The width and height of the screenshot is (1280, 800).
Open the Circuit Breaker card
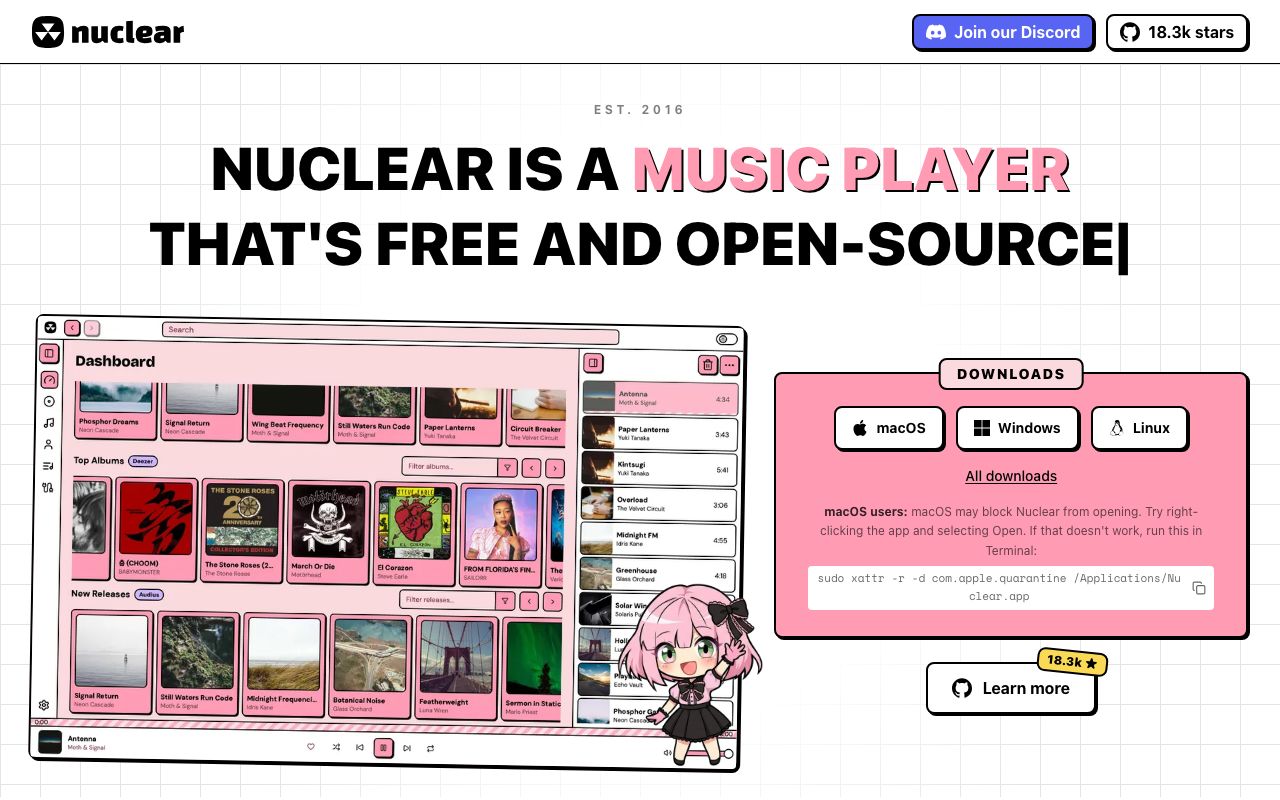[537, 416]
